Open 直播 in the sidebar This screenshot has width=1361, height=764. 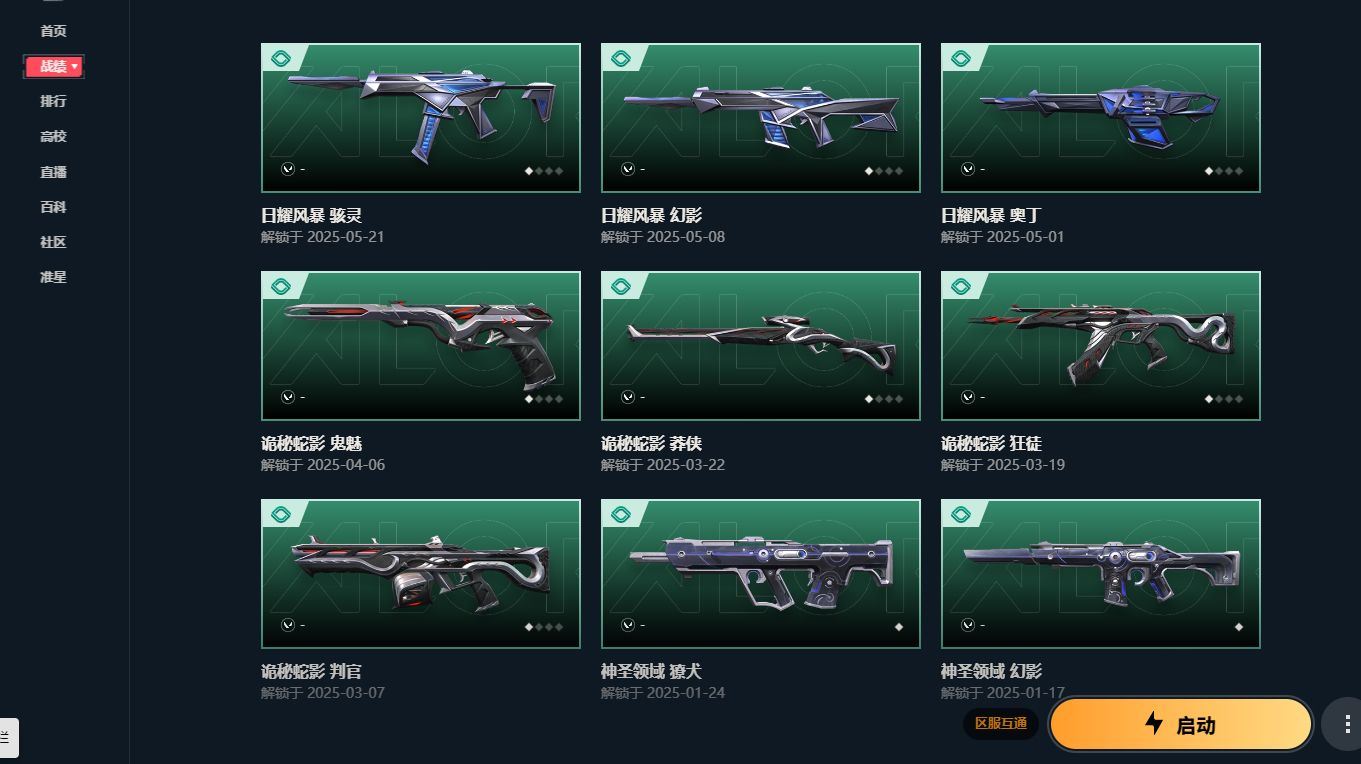[x=53, y=172]
